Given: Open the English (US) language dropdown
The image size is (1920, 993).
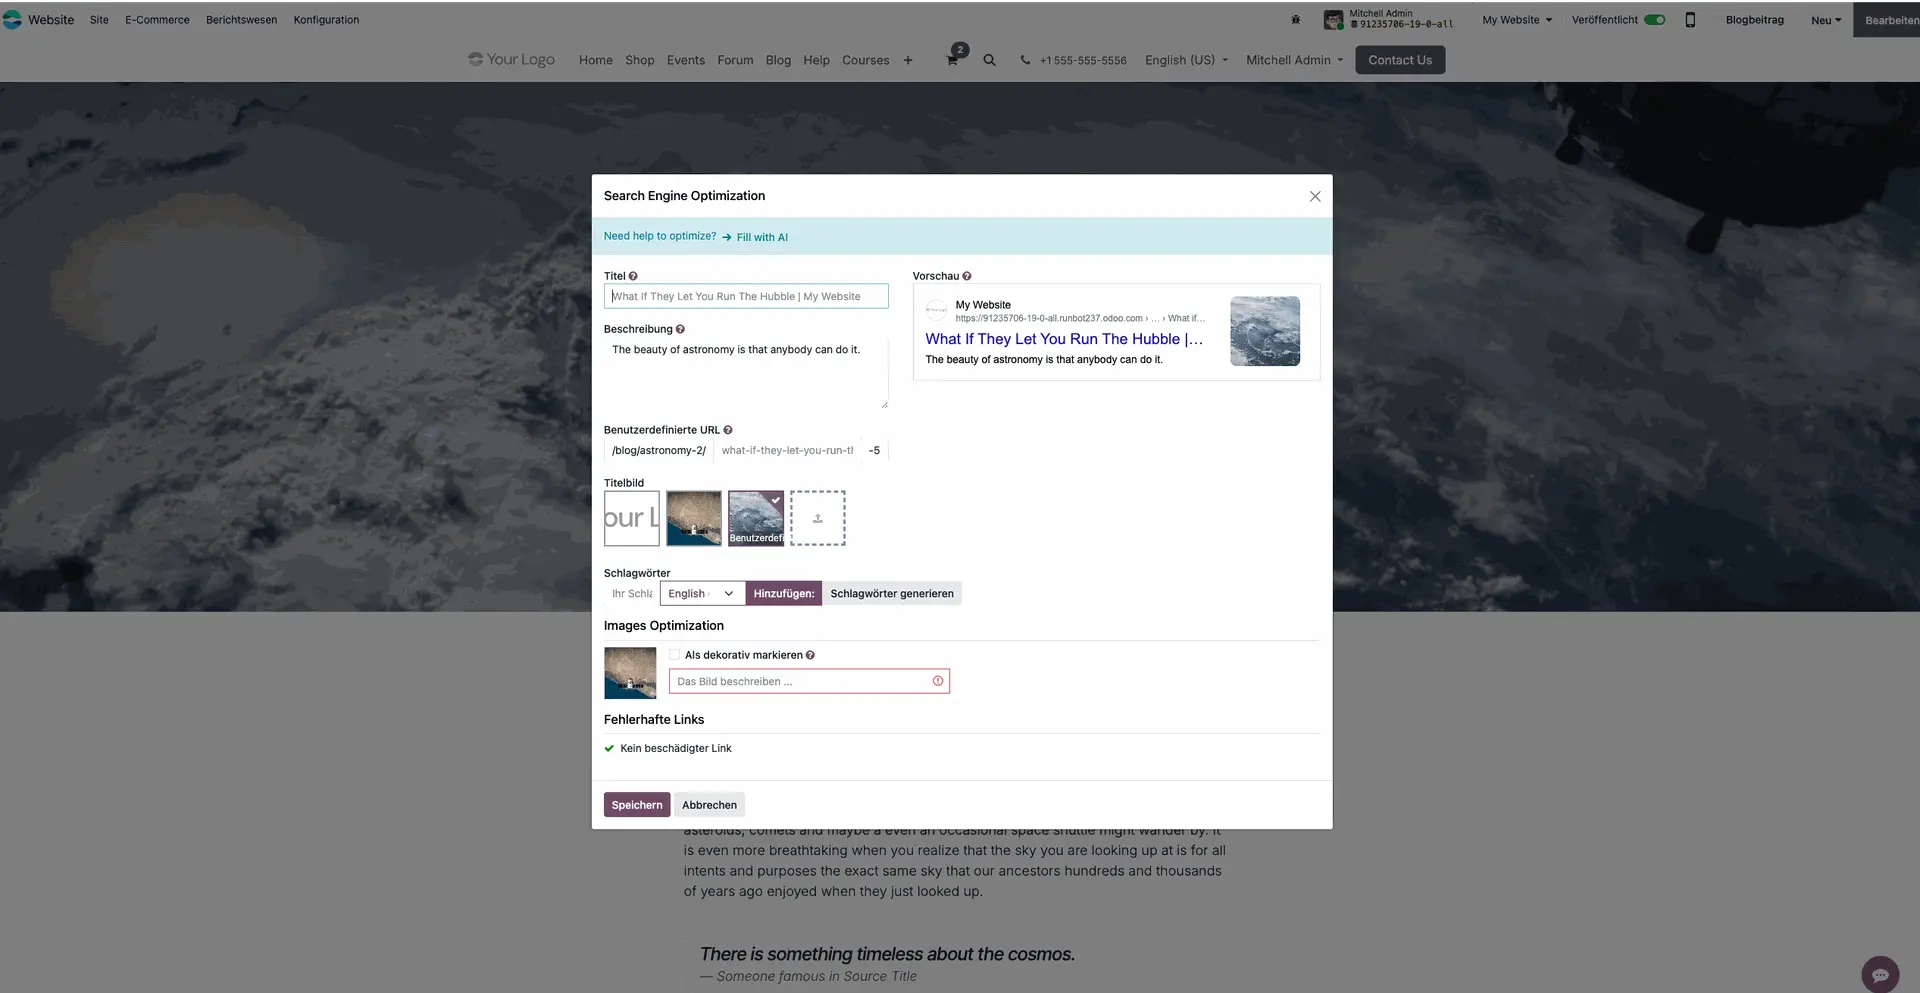Looking at the screenshot, I should (1185, 60).
